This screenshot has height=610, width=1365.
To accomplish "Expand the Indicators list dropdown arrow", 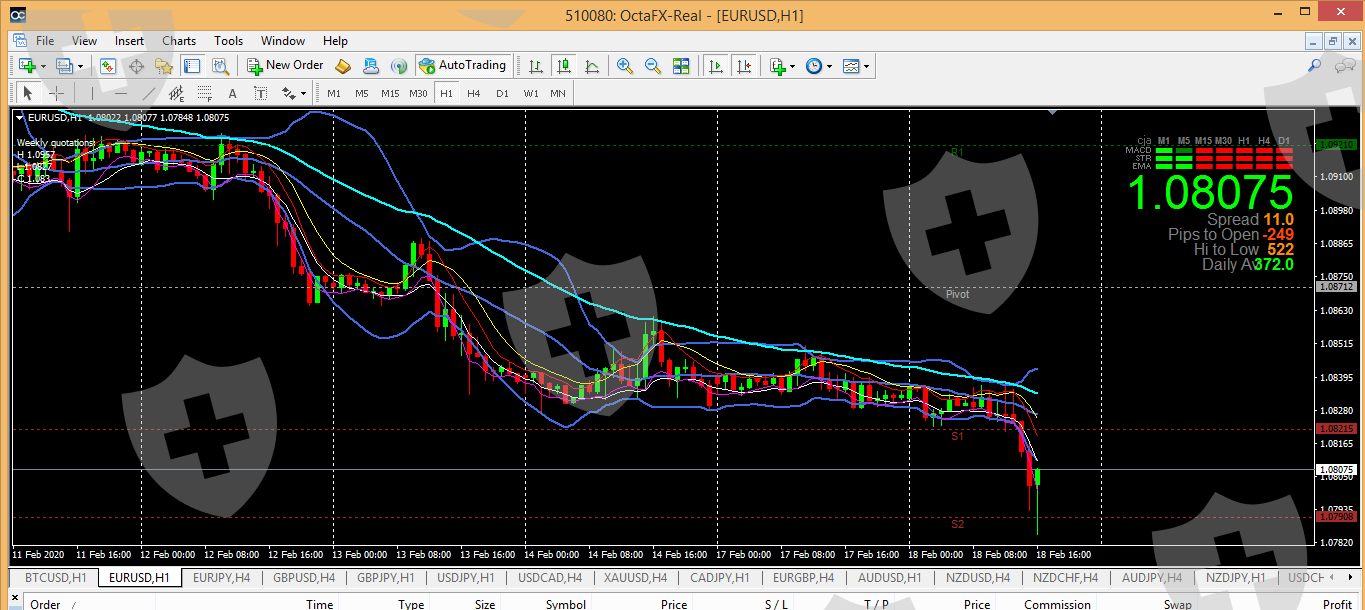I will pyautogui.click(x=792, y=66).
